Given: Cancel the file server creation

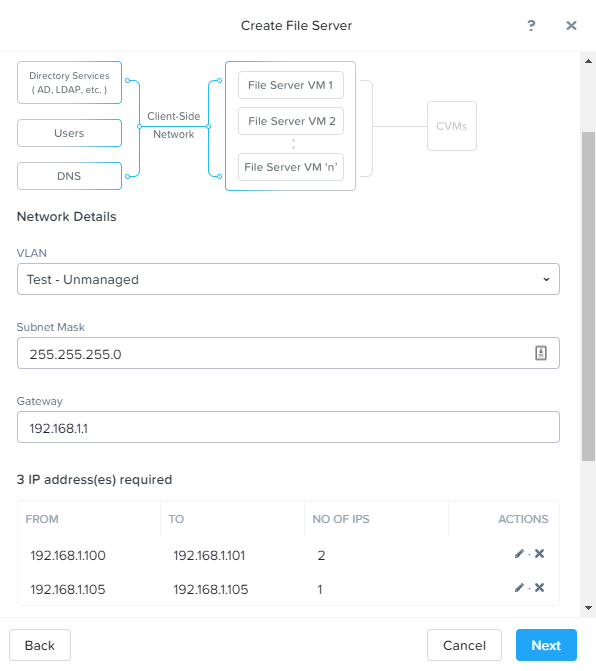Looking at the screenshot, I should [464, 645].
